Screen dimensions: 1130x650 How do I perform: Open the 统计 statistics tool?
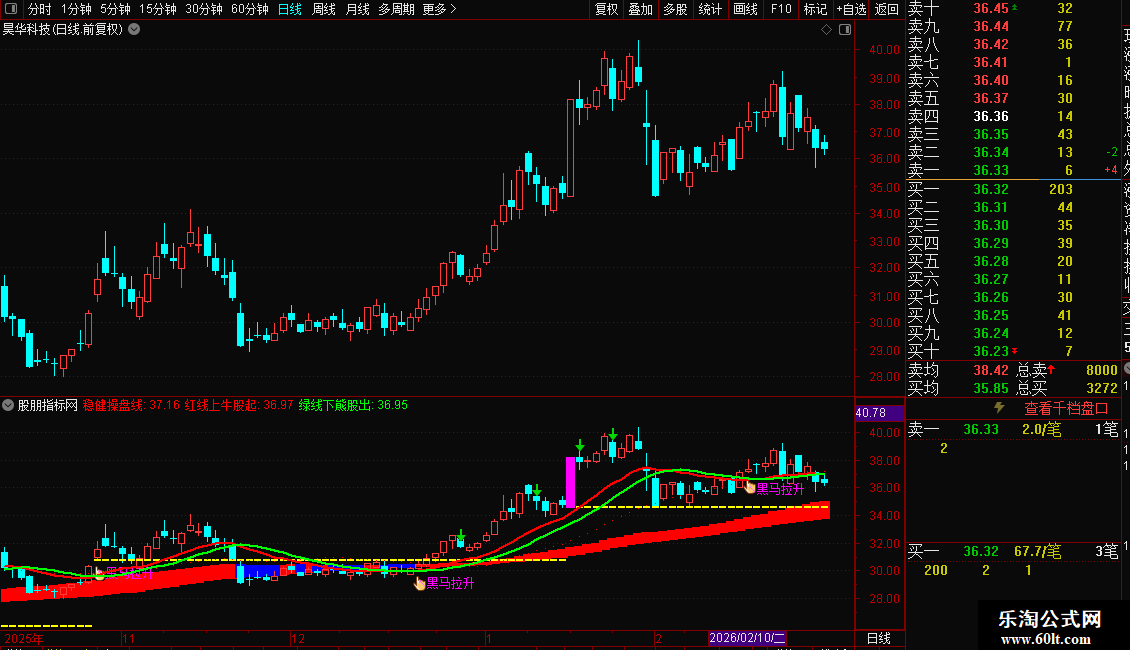click(x=710, y=9)
